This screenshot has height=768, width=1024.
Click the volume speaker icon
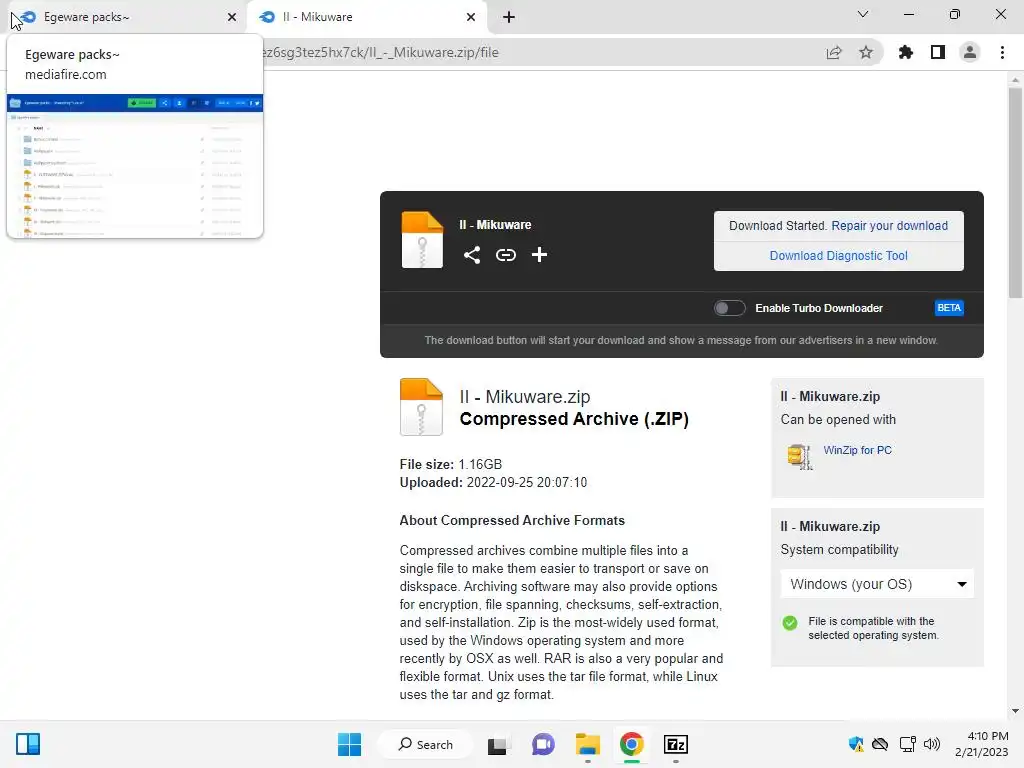(932, 744)
